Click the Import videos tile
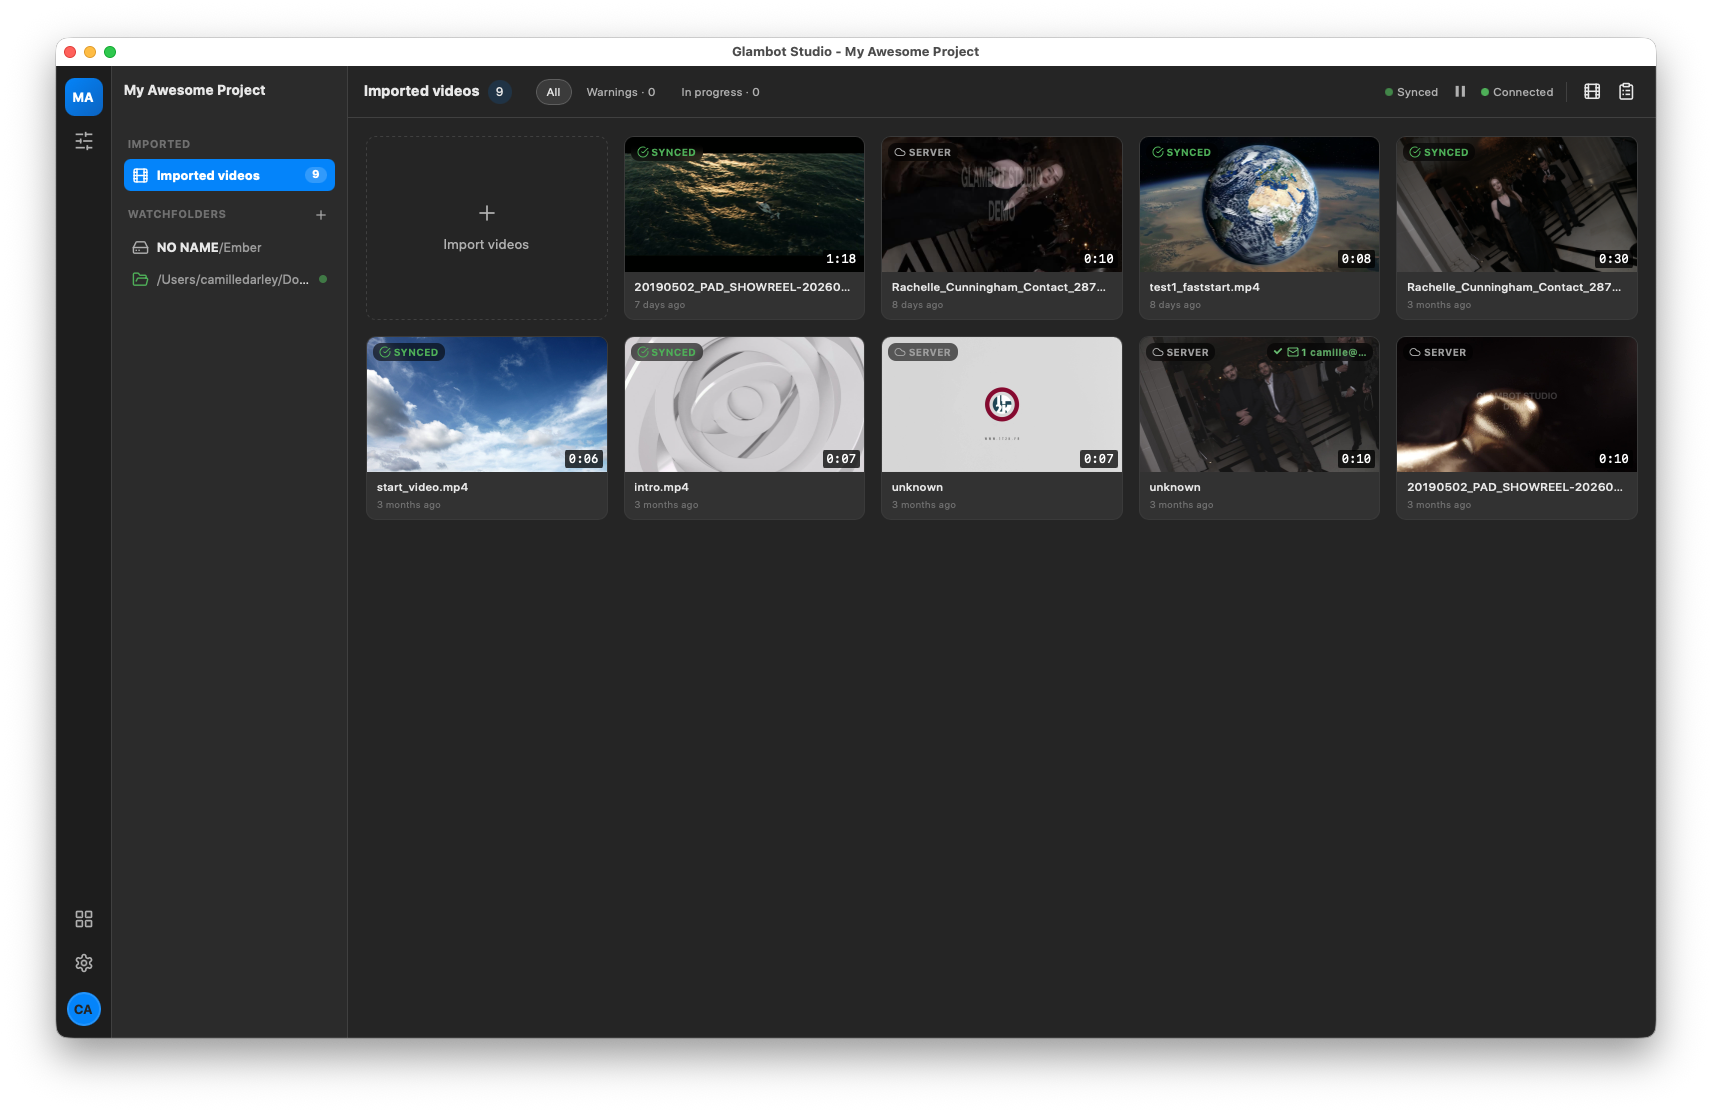The width and height of the screenshot is (1712, 1112). (486, 228)
